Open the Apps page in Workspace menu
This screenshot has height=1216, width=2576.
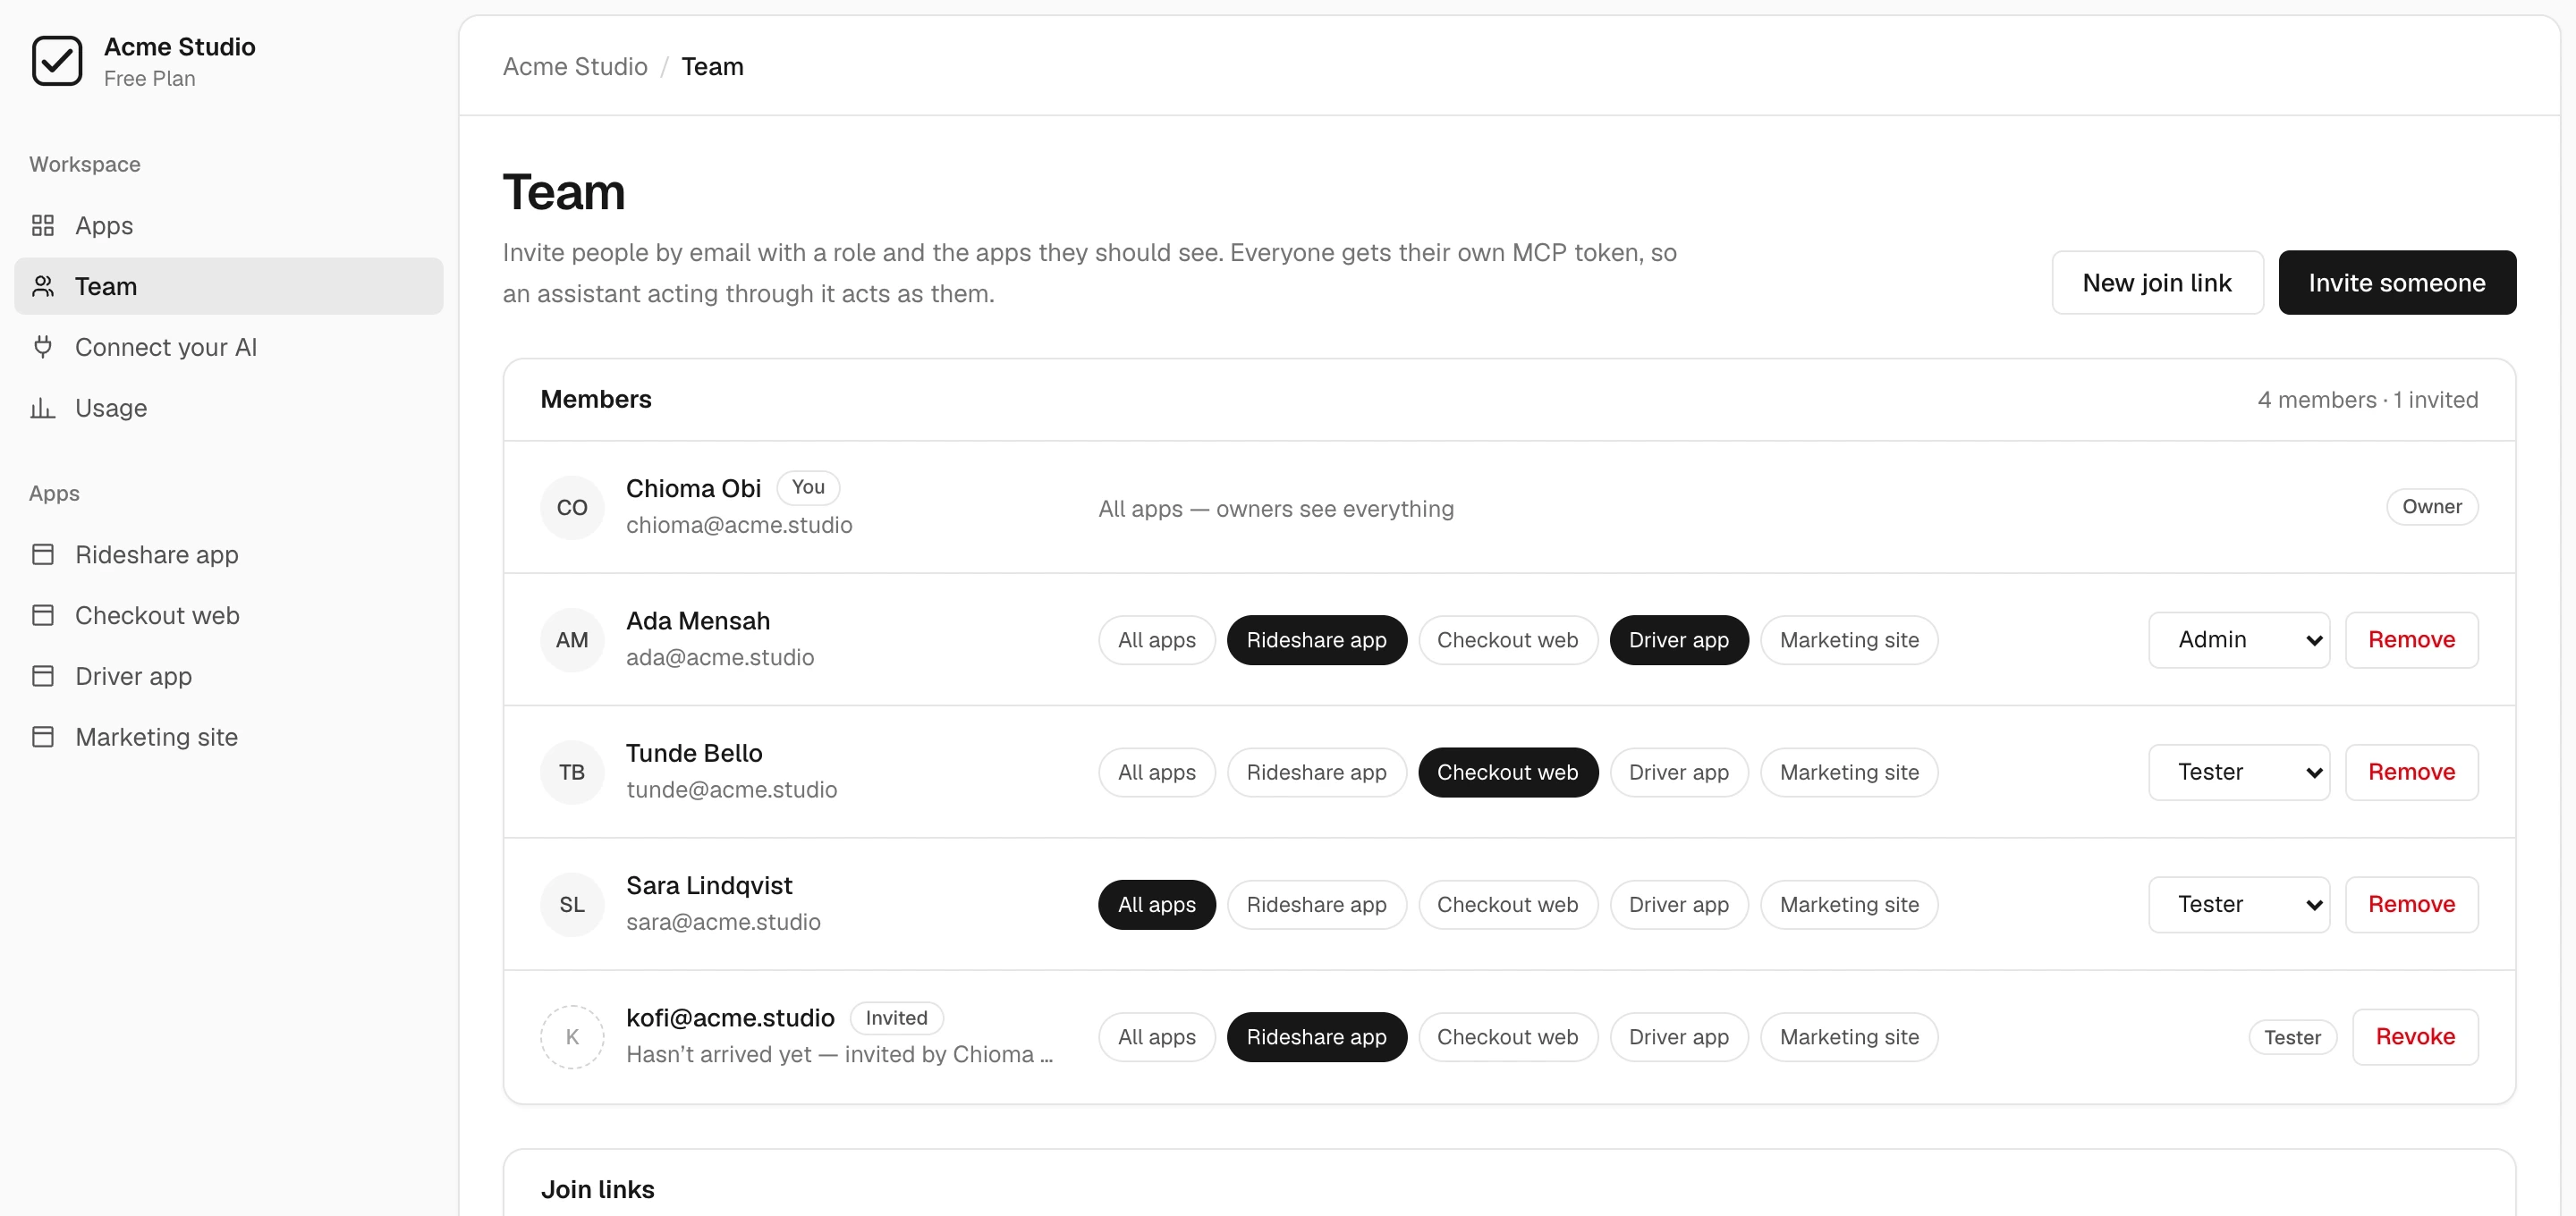(228, 225)
